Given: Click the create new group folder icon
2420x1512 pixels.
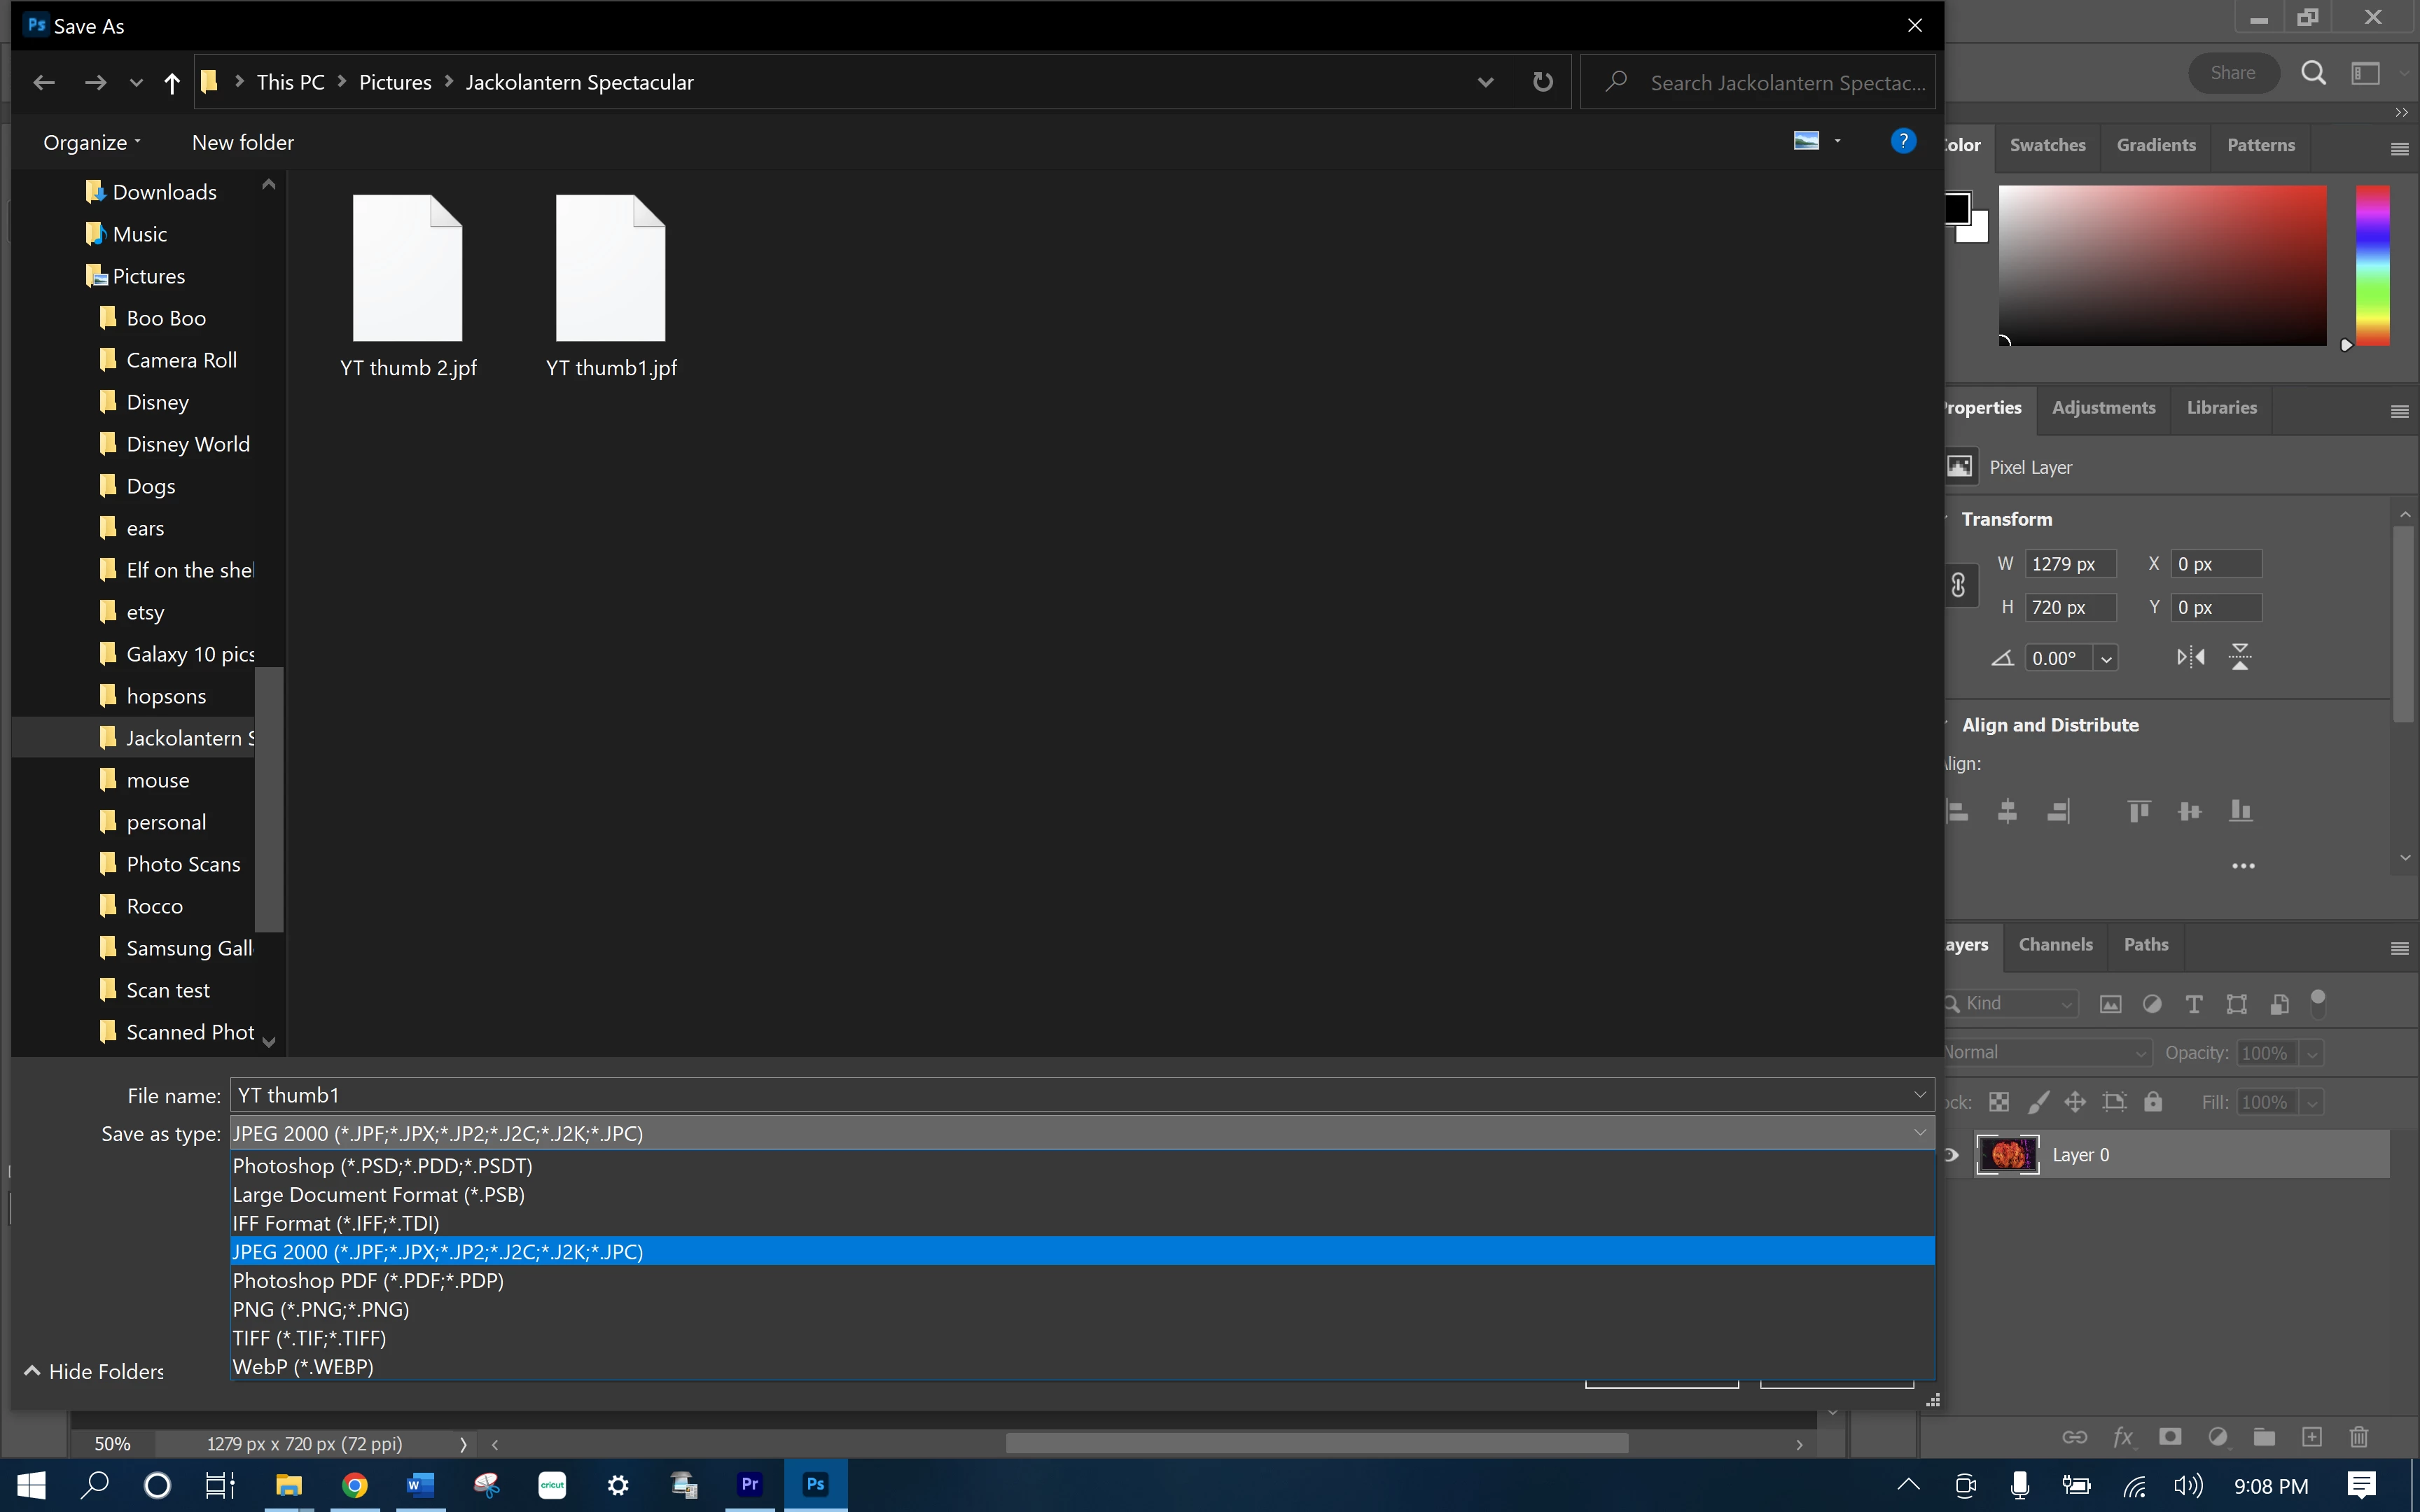Looking at the screenshot, I should tap(2264, 1437).
